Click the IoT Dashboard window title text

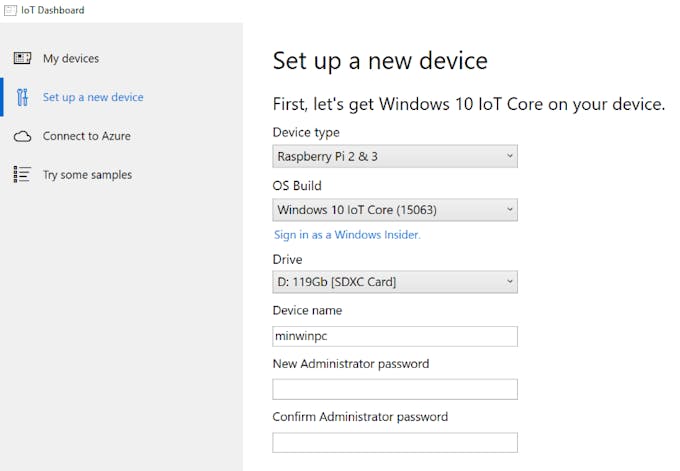(52, 10)
